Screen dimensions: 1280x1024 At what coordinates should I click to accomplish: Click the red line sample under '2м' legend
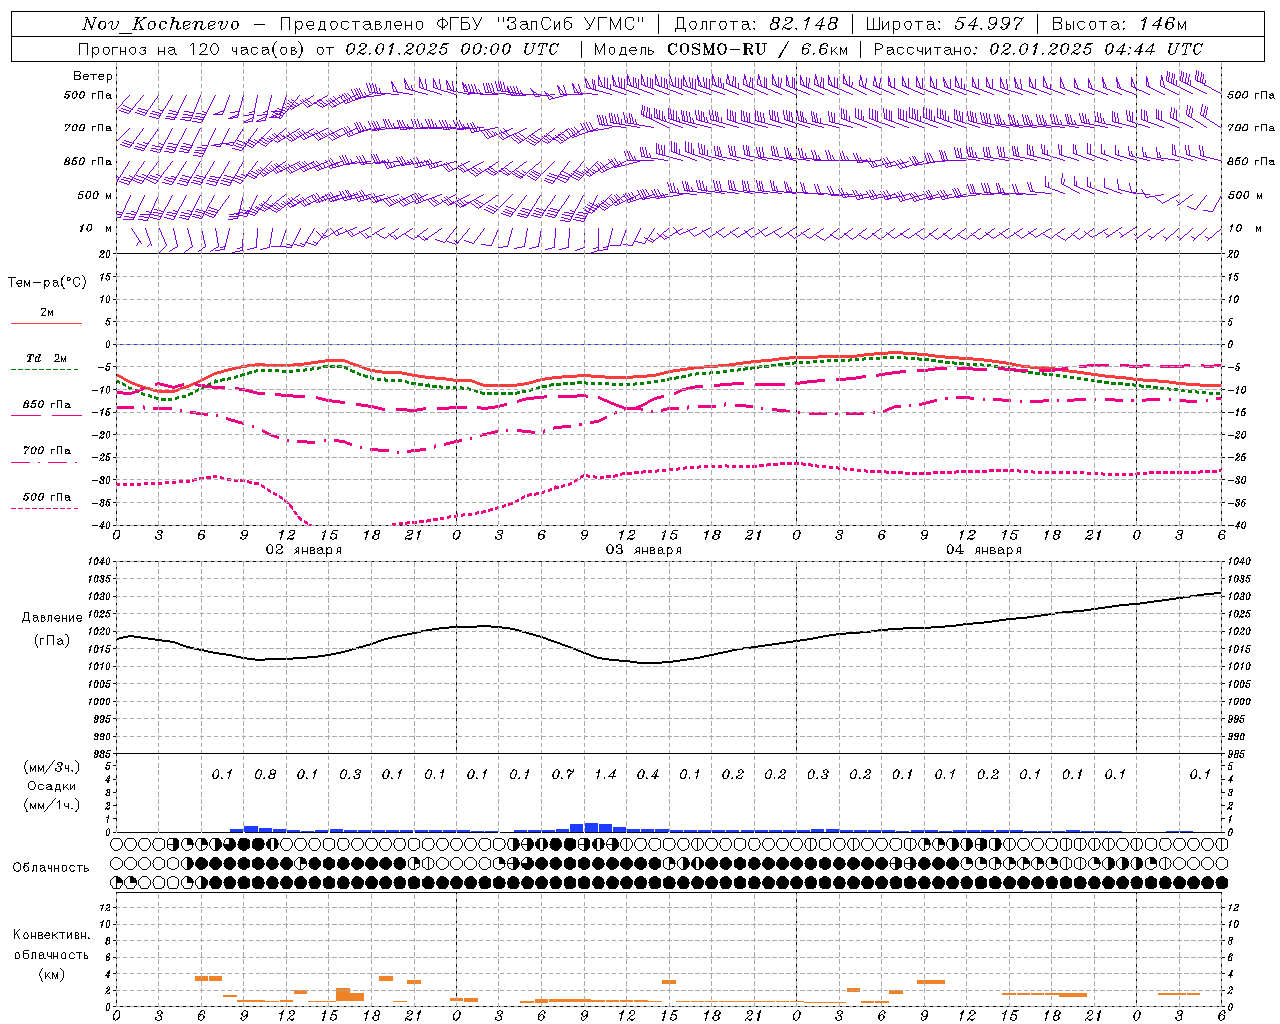coord(46,324)
